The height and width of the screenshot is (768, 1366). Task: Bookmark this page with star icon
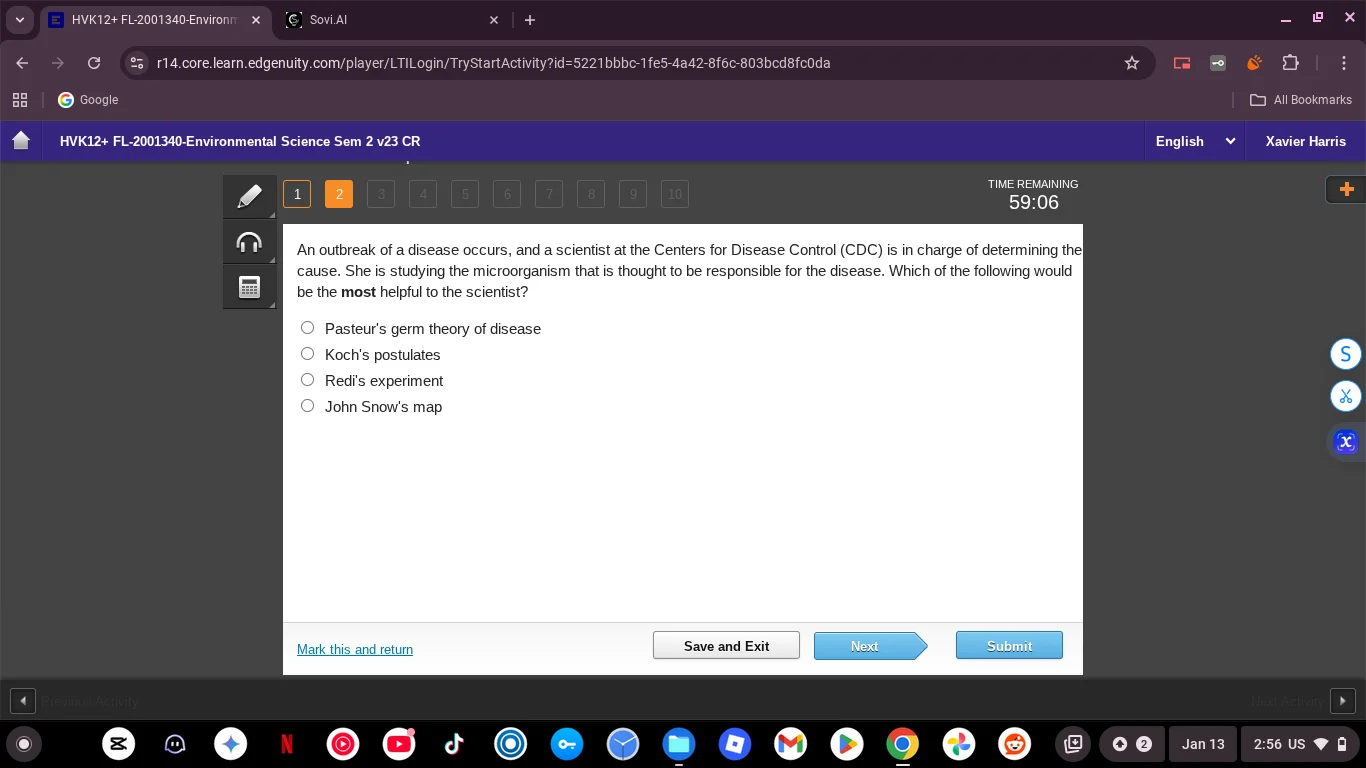coord(1132,63)
